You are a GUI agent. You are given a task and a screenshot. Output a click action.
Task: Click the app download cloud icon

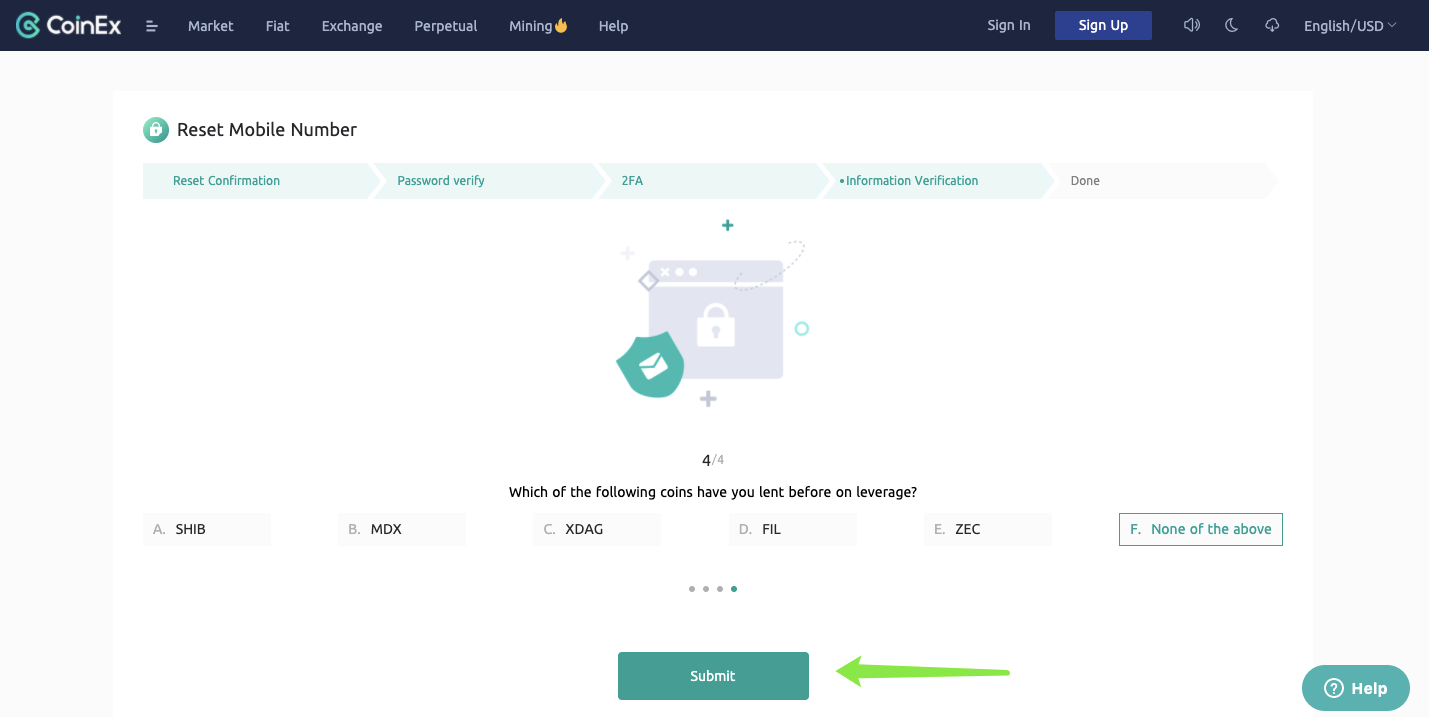(x=1271, y=25)
